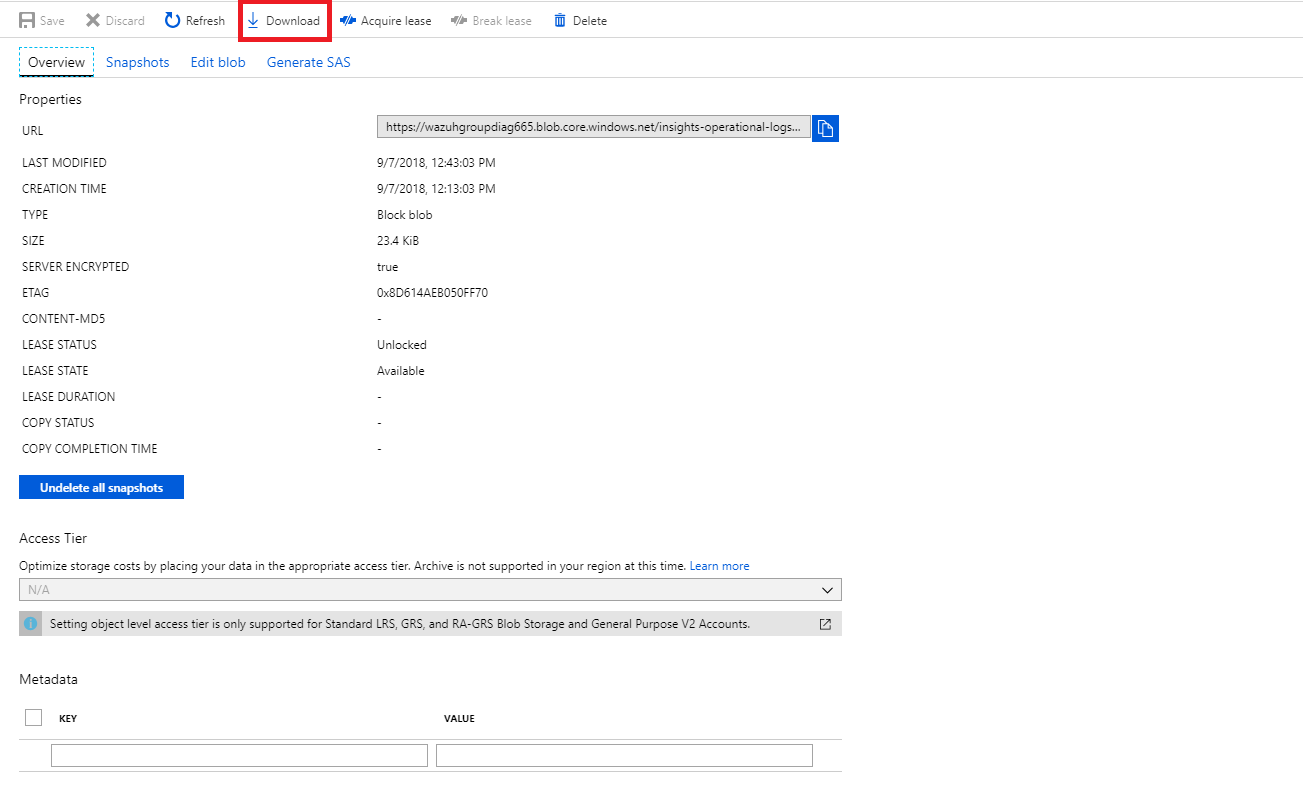Click the Delete trash can icon
1308x787 pixels.
560,20
